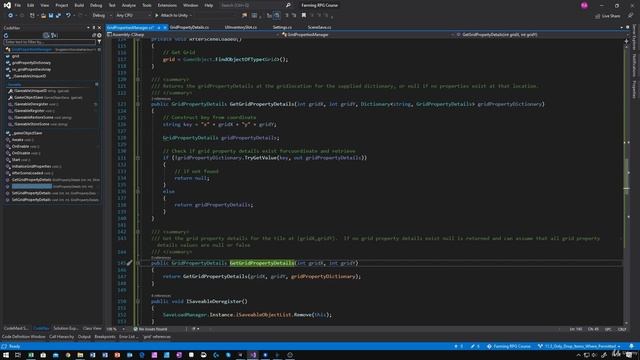Open the Error List tab
The width and height of the screenshot is (640, 360).
tap(128, 337)
